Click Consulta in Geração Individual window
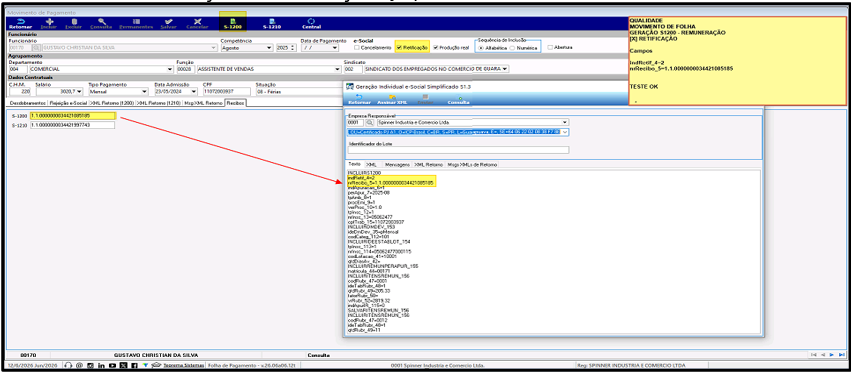 pos(459,99)
